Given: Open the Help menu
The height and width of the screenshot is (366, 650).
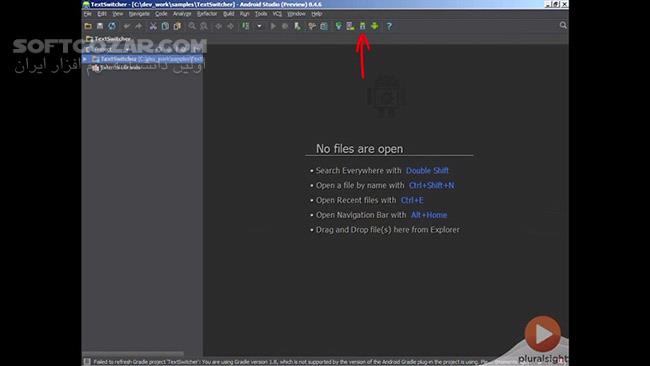Looking at the screenshot, I should point(316,14).
